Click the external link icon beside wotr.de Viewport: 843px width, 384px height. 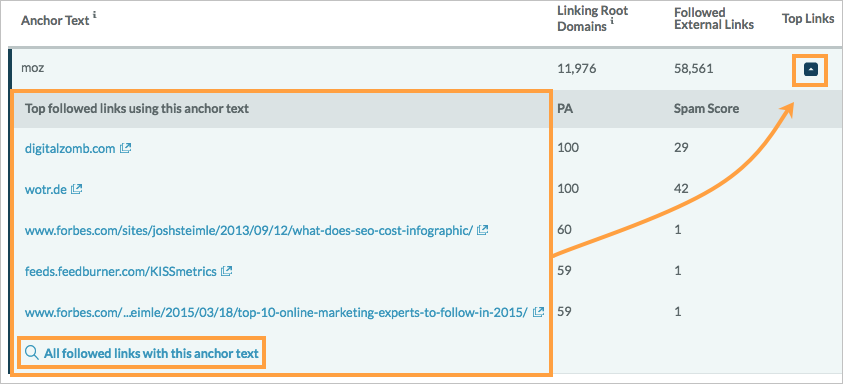[x=76, y=189]
